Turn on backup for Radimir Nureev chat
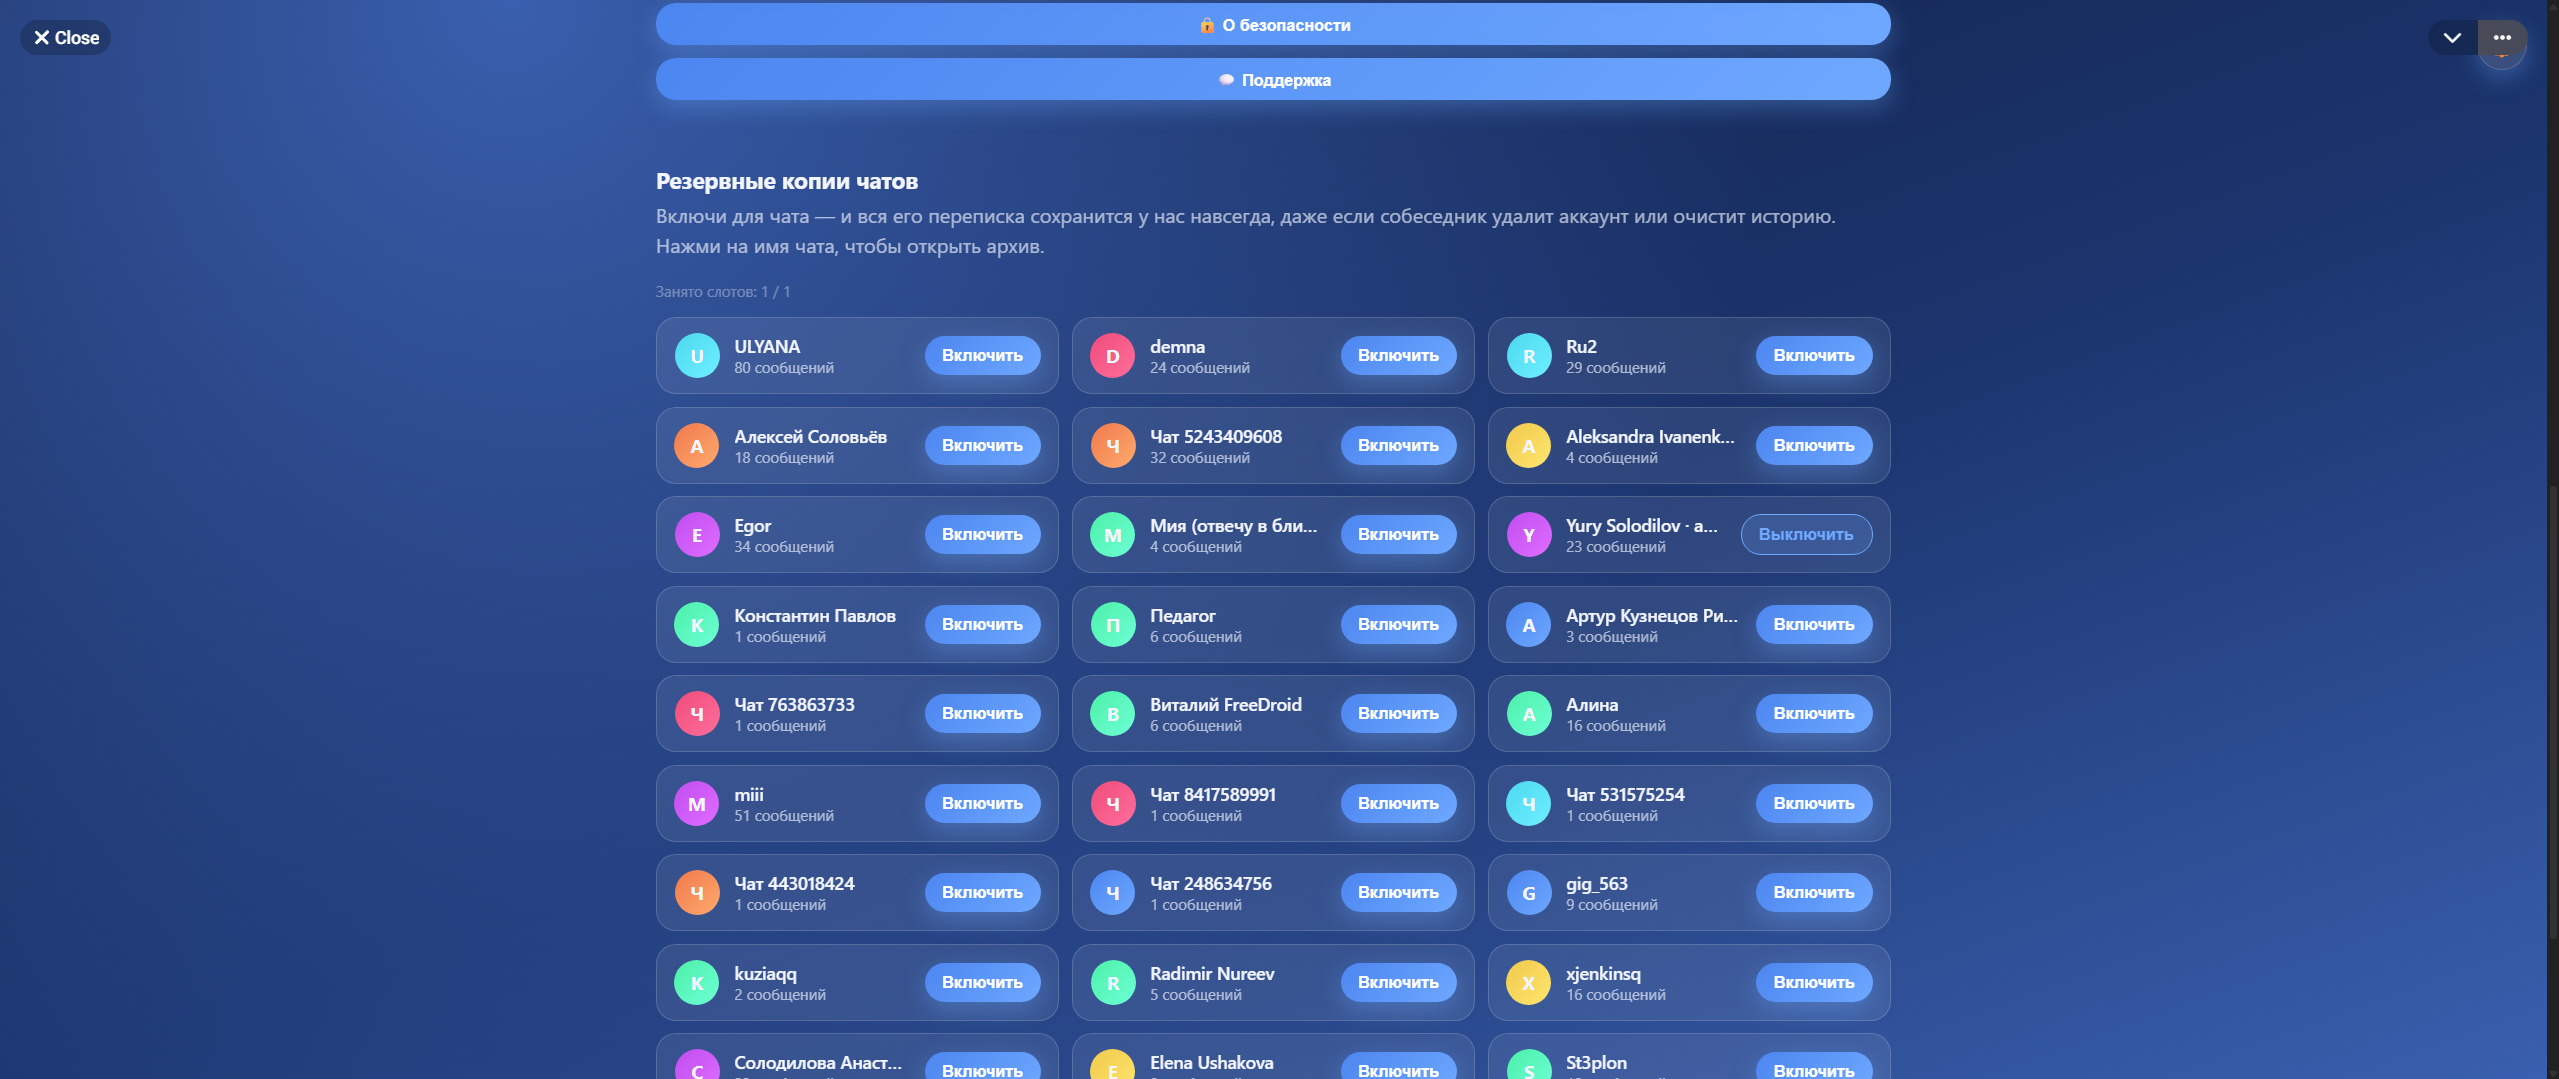Image resolution: width=2559 pixels, height=1079 pixels. click(1398, 983)
